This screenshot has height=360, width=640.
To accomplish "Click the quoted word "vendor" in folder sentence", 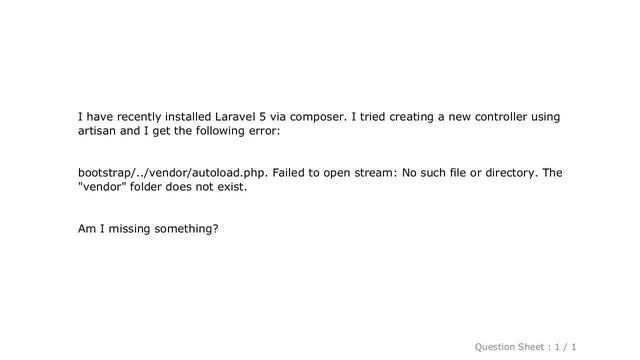I will (102, 187).
